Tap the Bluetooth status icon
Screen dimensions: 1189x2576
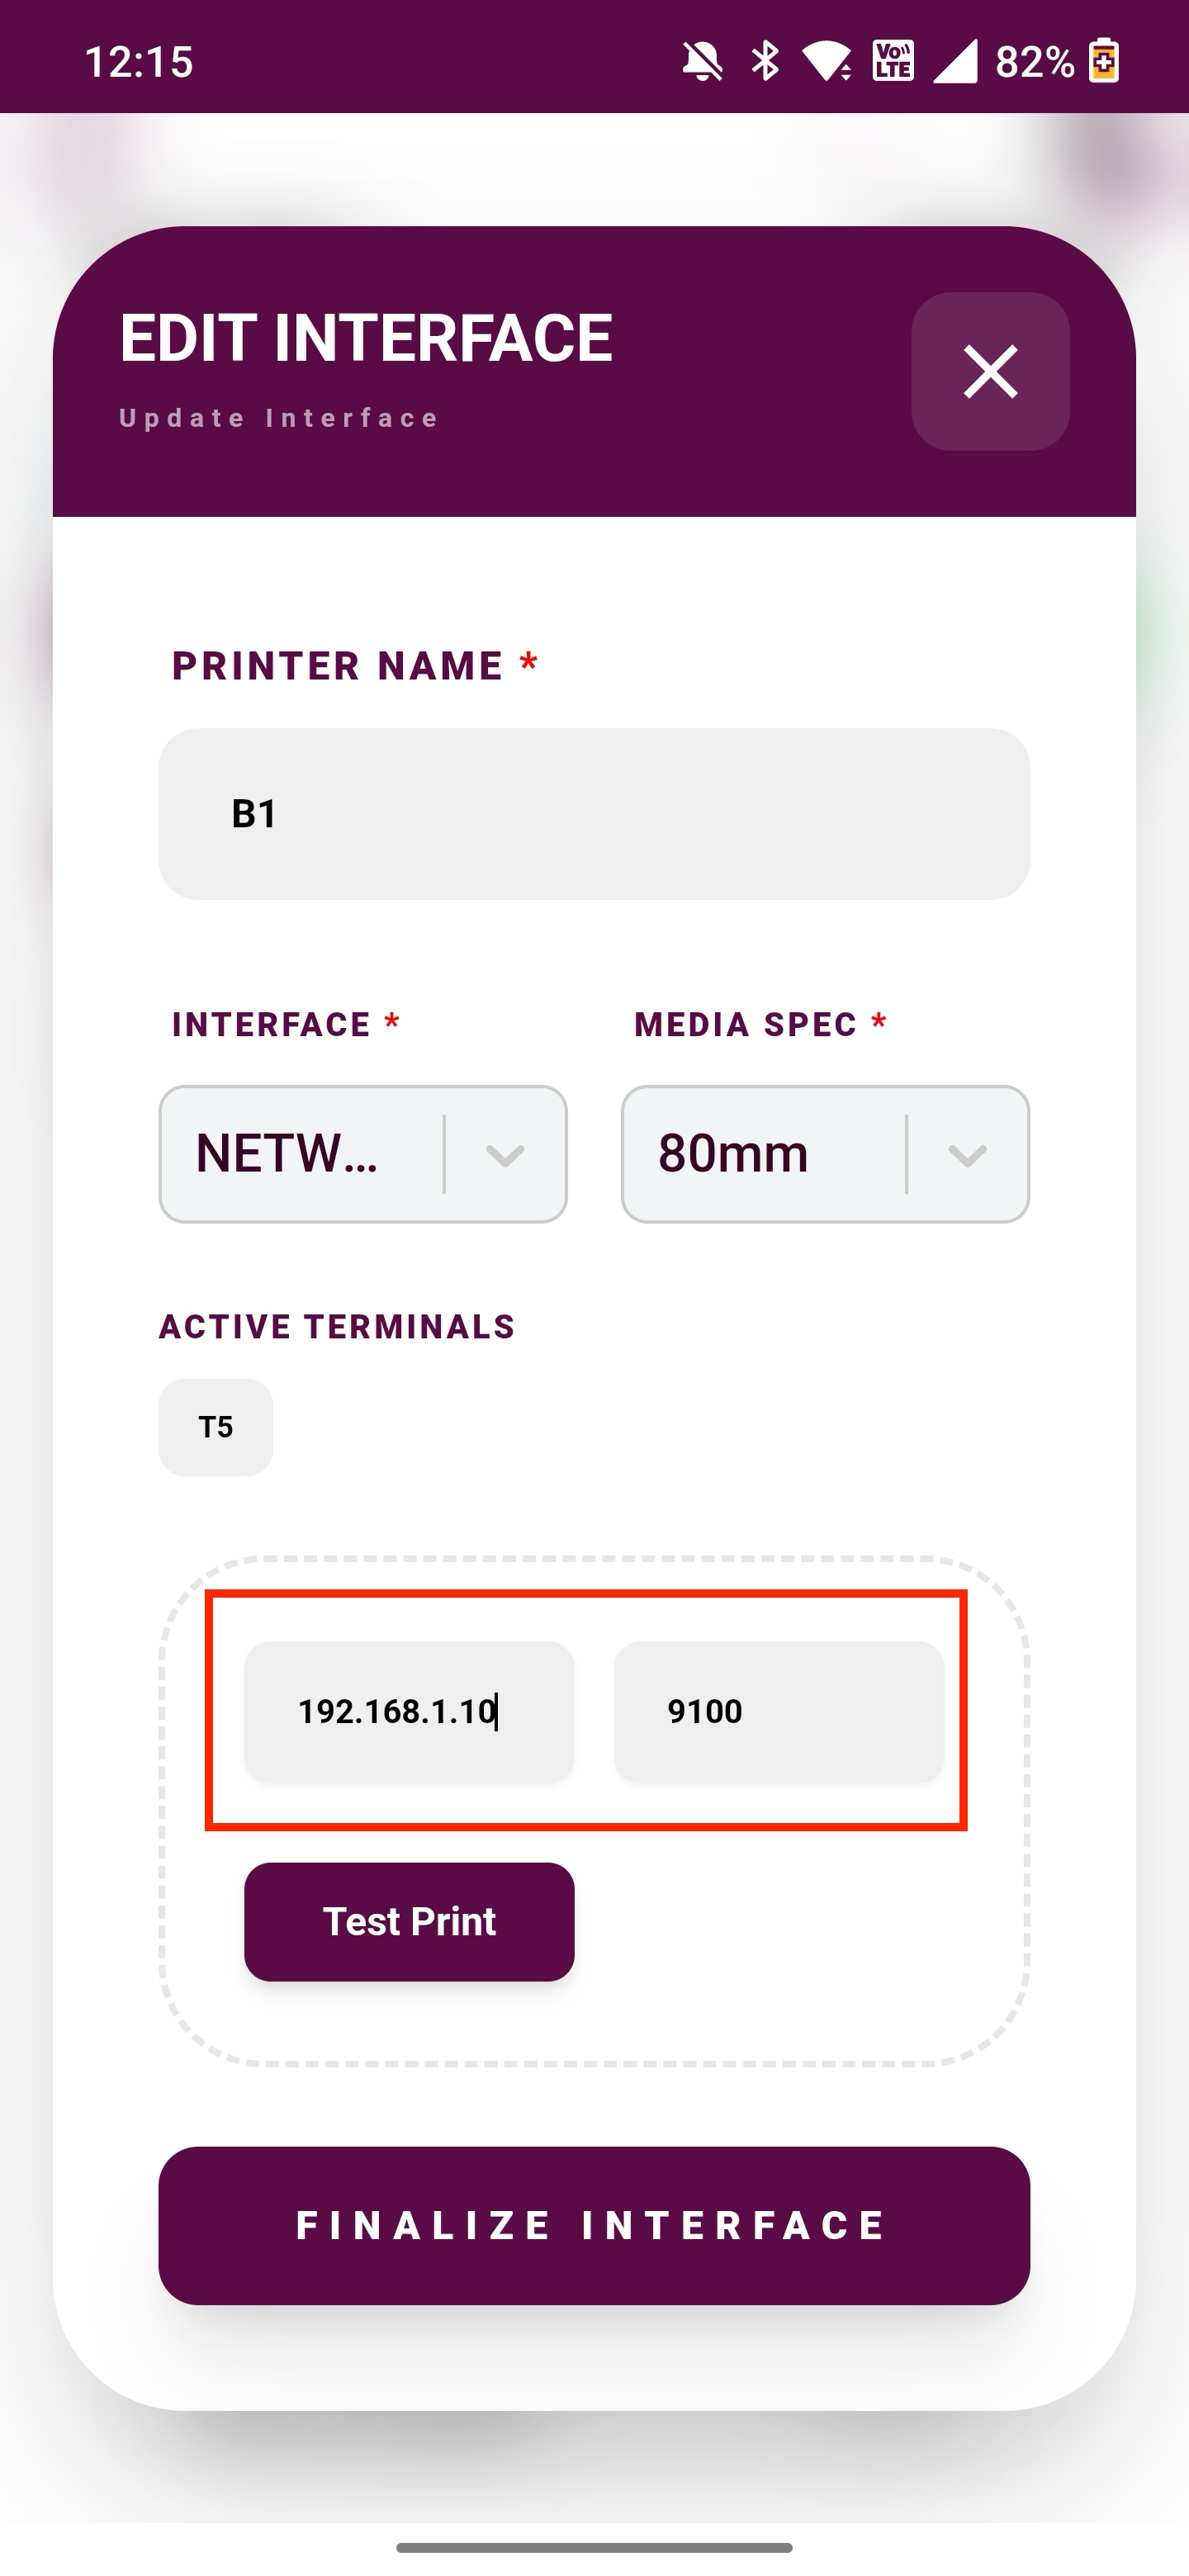pyautogui.click(x=765, y=62)
